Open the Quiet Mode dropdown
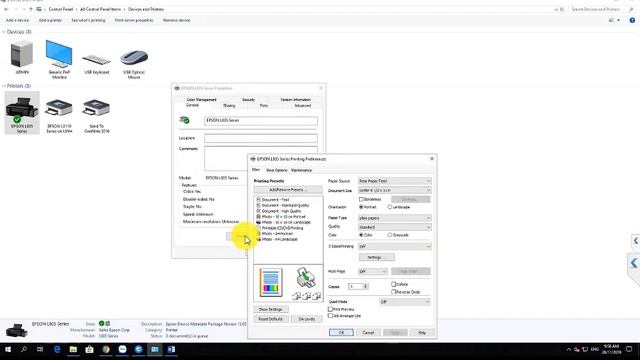 pos(405,302)
